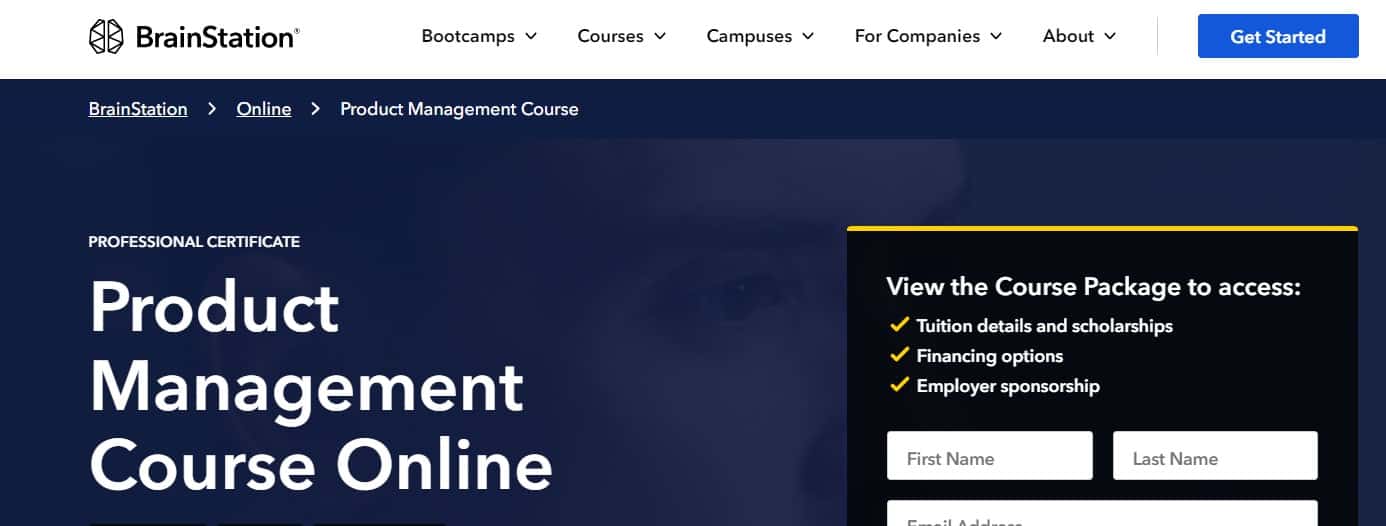1386x526 pixels.
Task: Focus the Last Name input field
Action: 1215,456
